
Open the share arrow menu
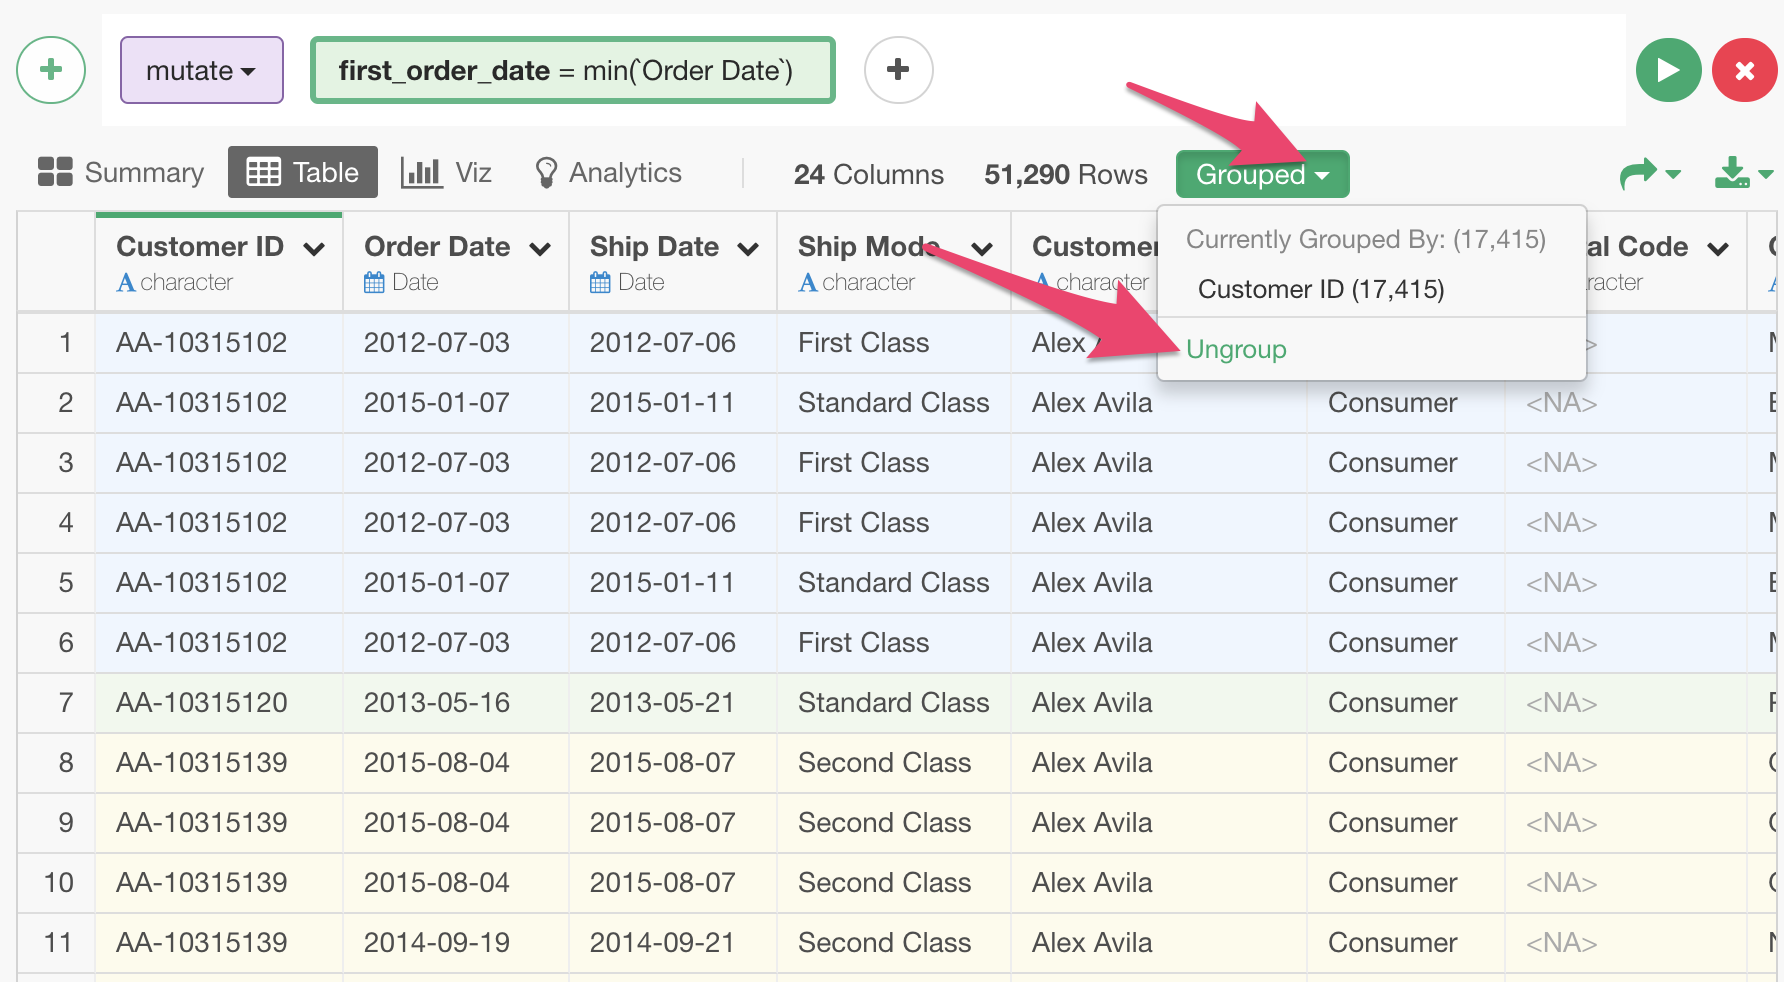point(1648,174)
